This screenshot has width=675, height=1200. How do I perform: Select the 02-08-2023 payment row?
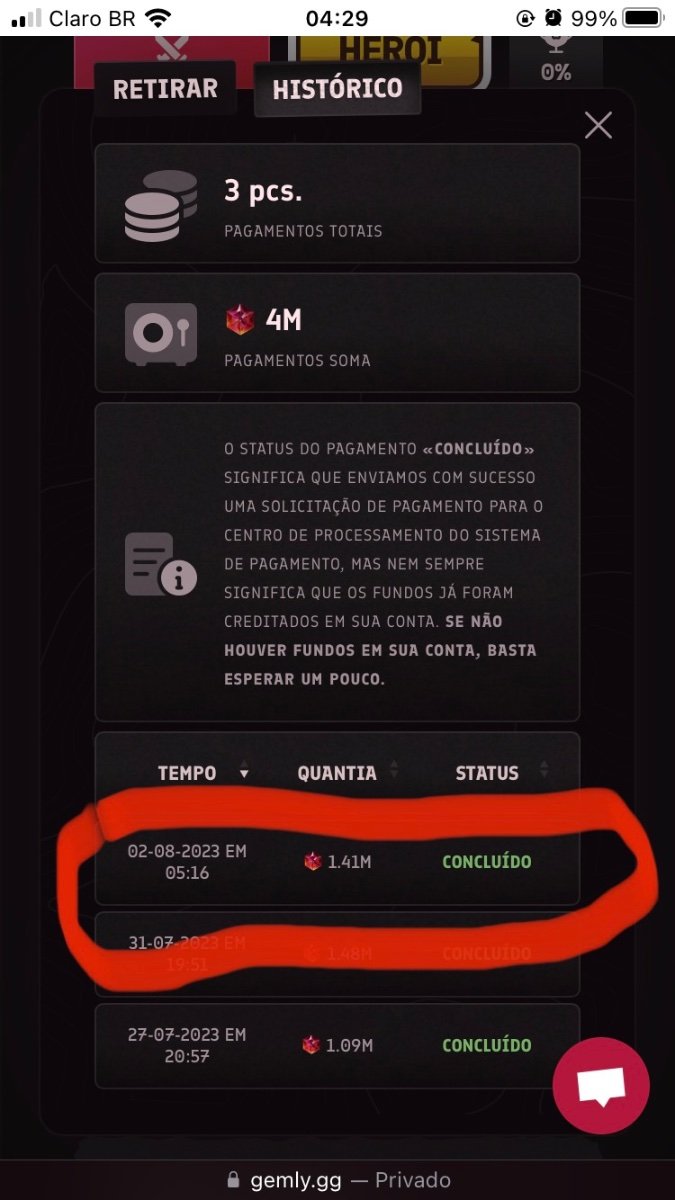click(x=337, y=862)
